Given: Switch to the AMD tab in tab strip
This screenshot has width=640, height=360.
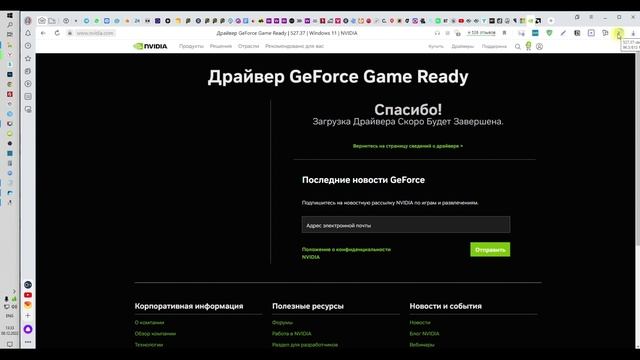Looking at the screenshot, I should (538, 20).
